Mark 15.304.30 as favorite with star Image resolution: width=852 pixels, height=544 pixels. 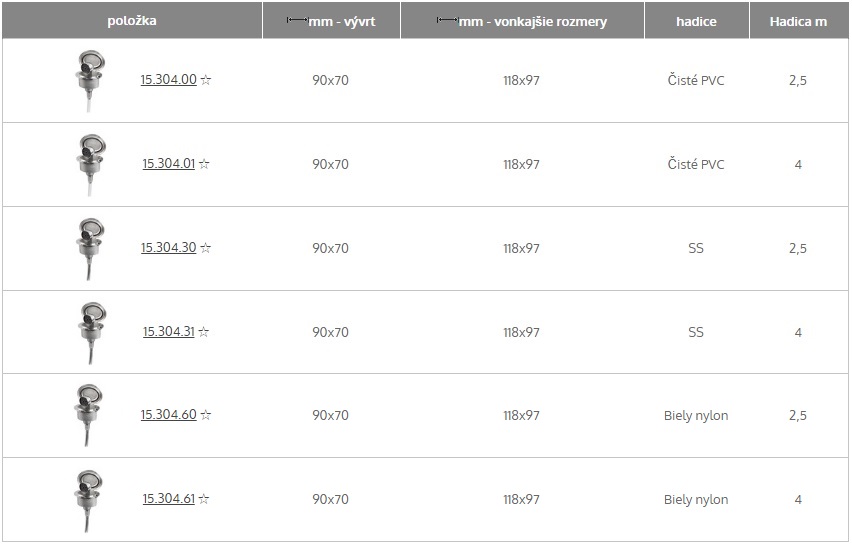pos(205,248)
